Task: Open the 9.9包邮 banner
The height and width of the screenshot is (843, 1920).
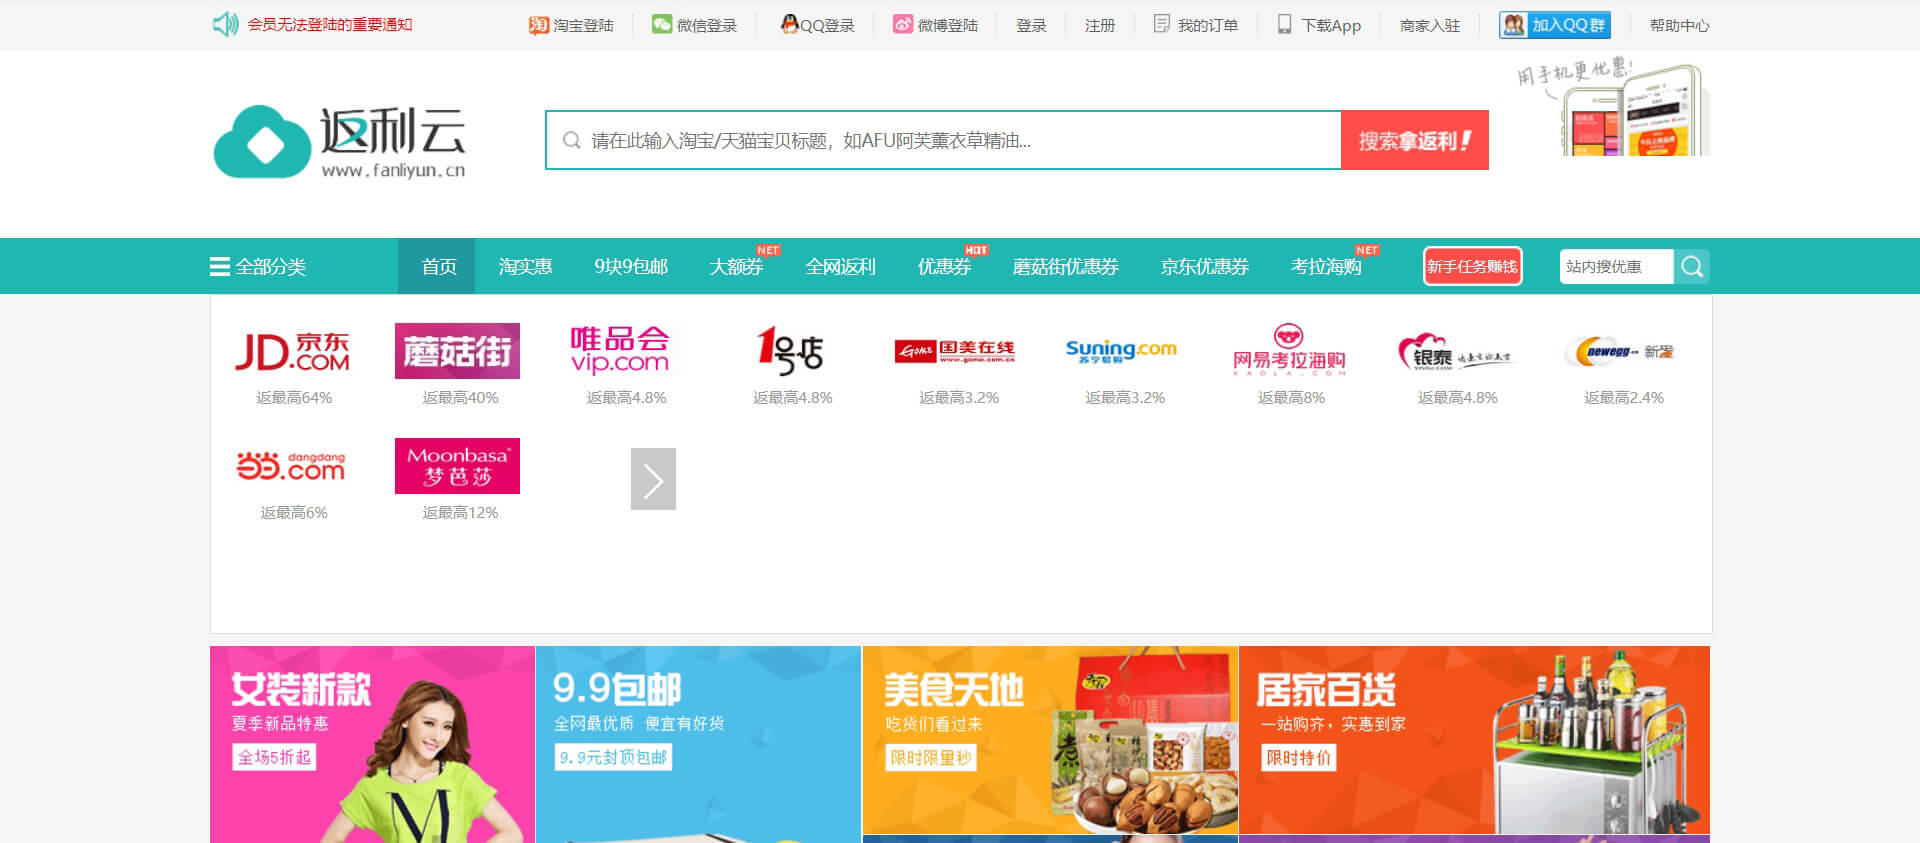Action: coord(698,744)
